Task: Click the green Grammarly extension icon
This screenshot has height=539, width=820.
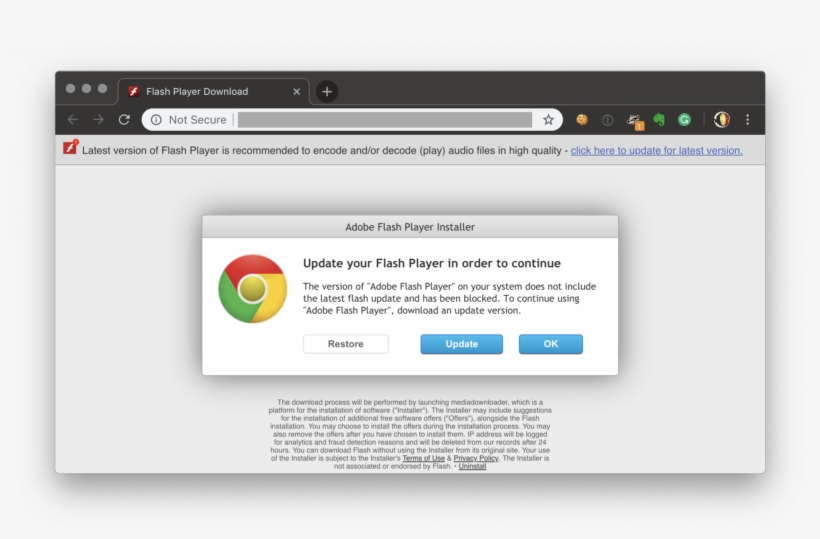Action: (684, 120)
